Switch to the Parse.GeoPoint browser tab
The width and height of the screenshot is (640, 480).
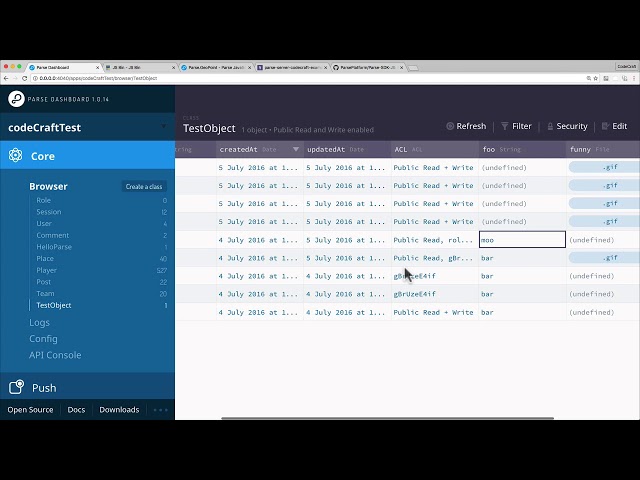[x=216, y=67]
